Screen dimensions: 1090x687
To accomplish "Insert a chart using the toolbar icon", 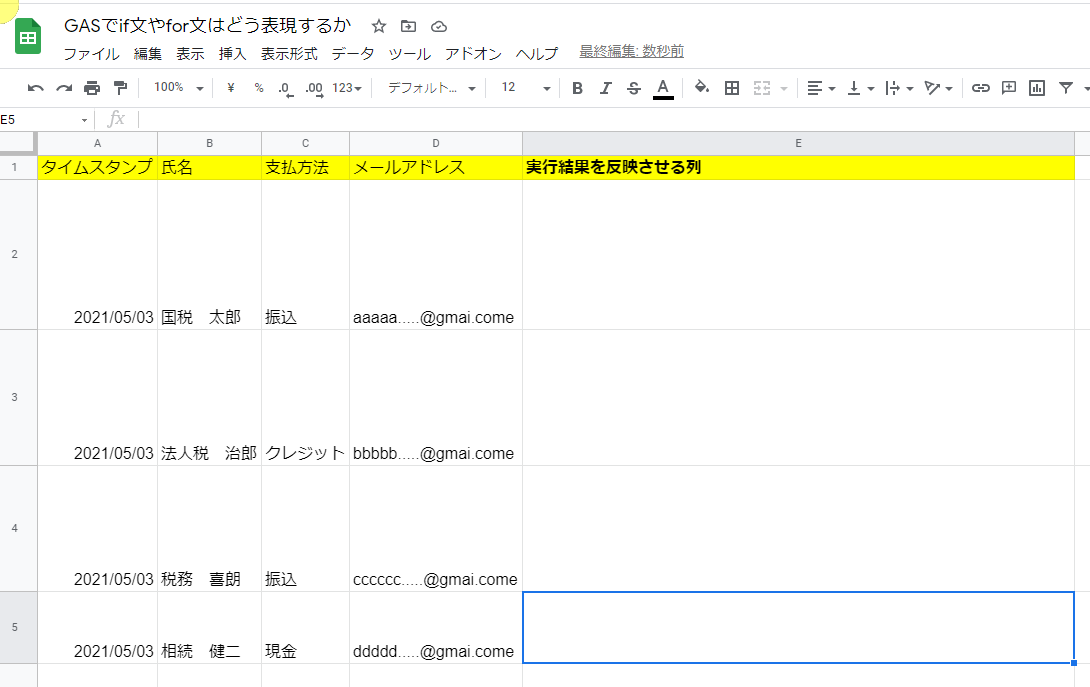I will [1037, 88].
